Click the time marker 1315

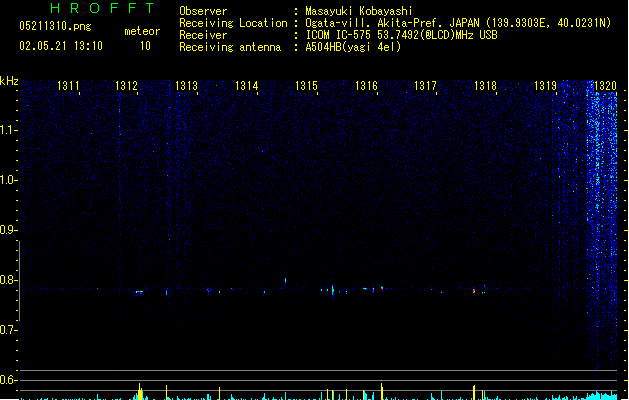306,86
